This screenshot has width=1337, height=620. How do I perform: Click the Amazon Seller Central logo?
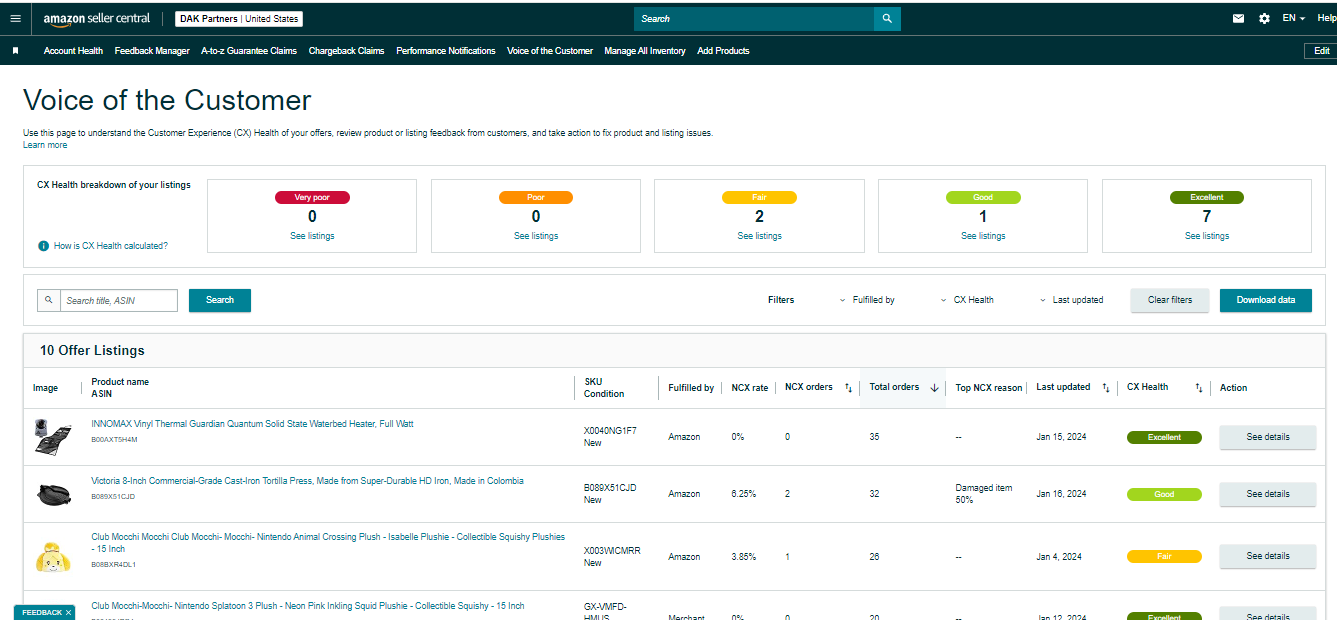[97, 19]
